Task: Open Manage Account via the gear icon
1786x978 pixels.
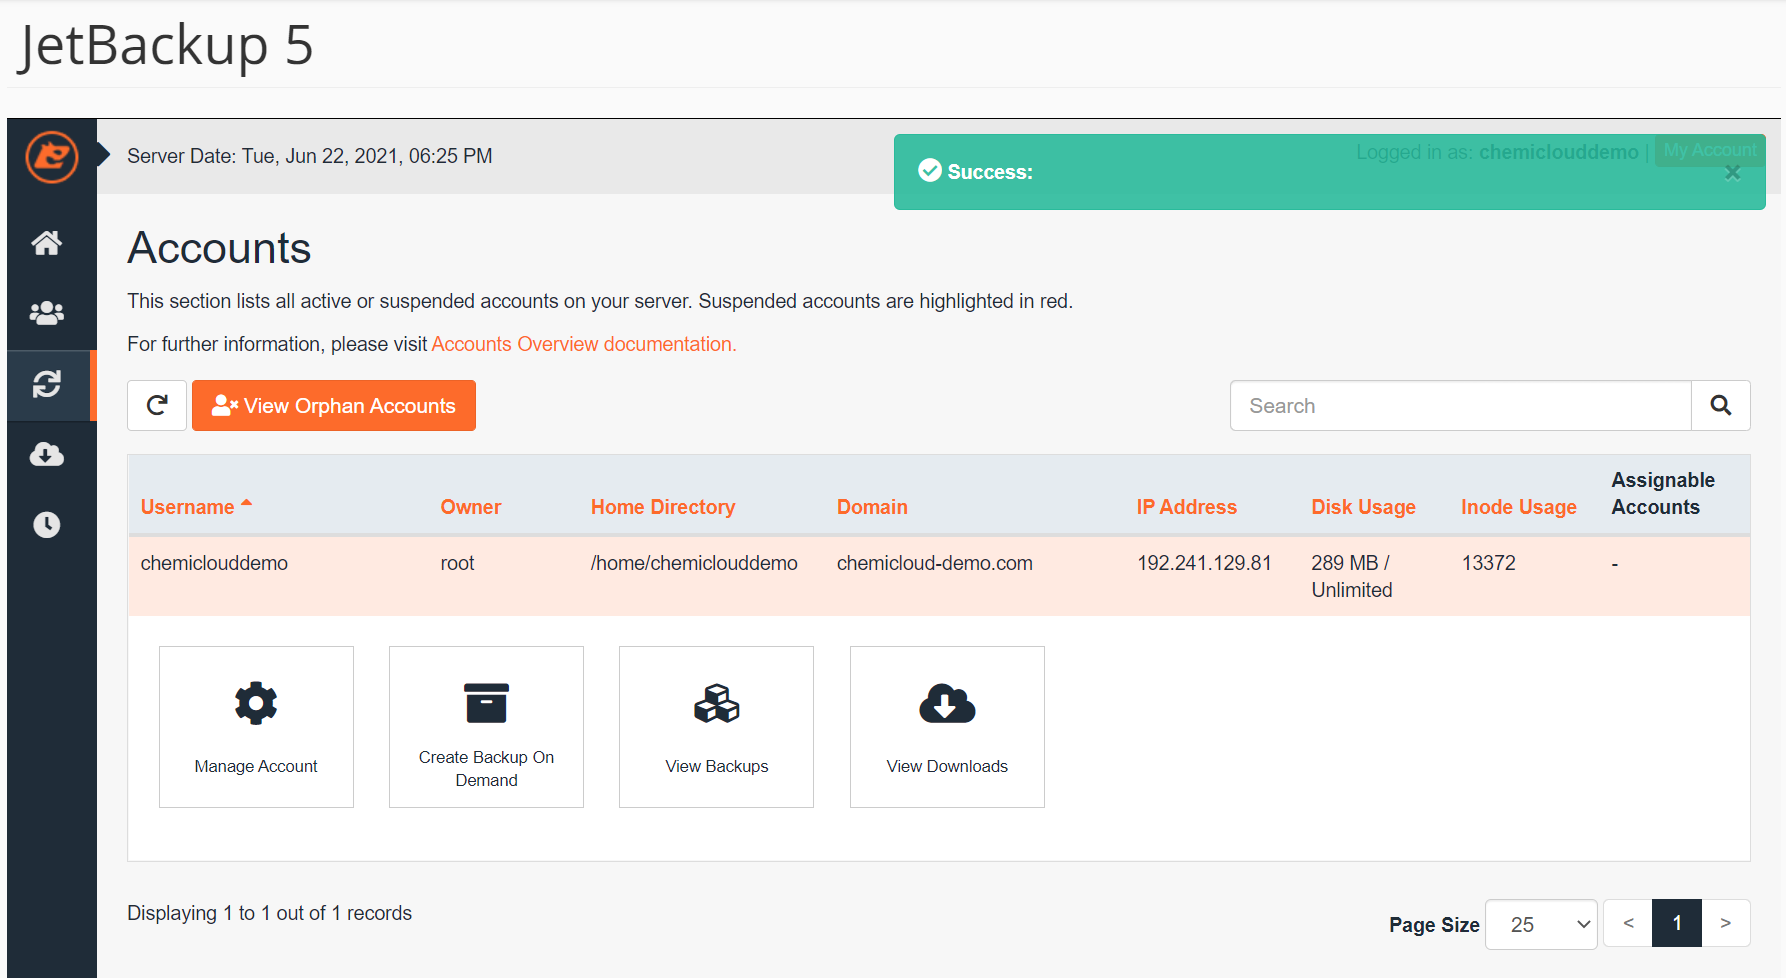Action: (256, 702)
